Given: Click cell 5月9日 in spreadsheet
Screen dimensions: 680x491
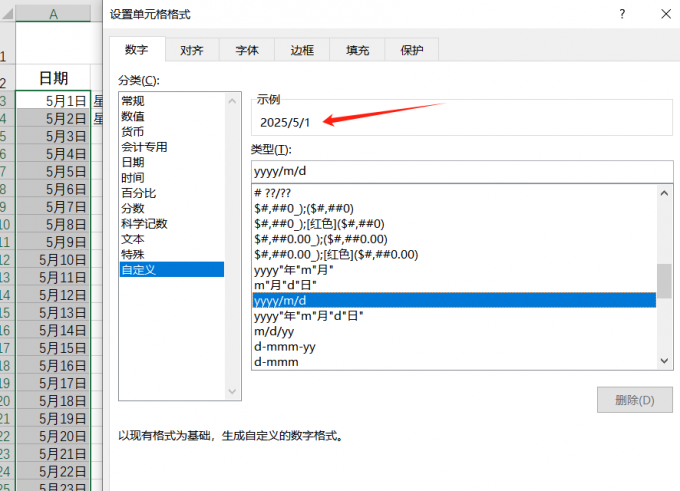Looking at the screenshot, I should coord(53,242).
